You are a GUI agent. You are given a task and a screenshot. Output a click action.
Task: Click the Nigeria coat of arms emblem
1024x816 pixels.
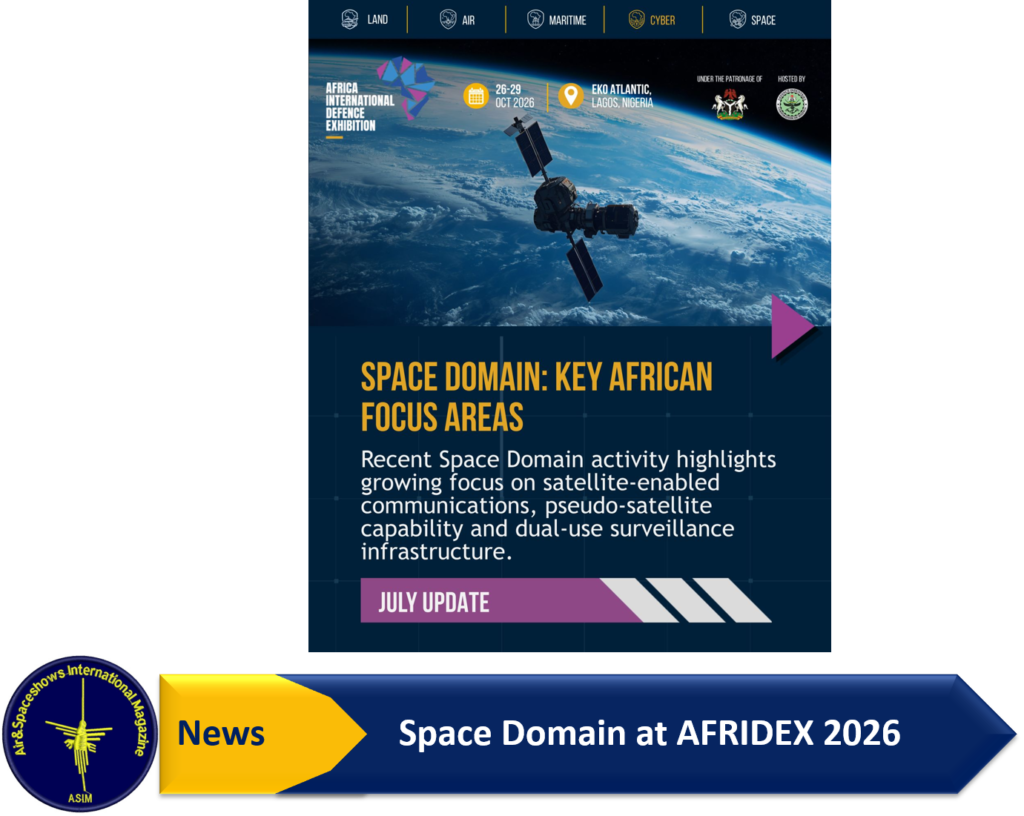pos(730,104)
